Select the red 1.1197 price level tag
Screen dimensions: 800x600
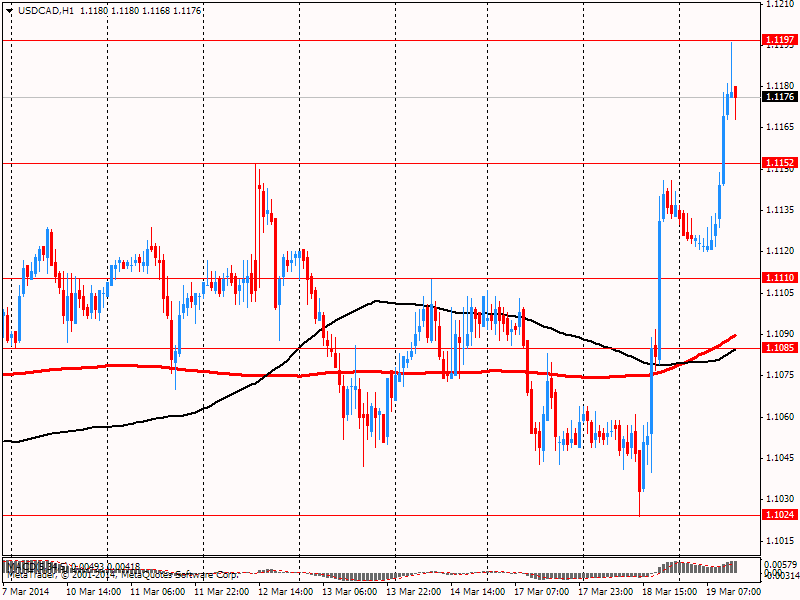tap(779, 41)
